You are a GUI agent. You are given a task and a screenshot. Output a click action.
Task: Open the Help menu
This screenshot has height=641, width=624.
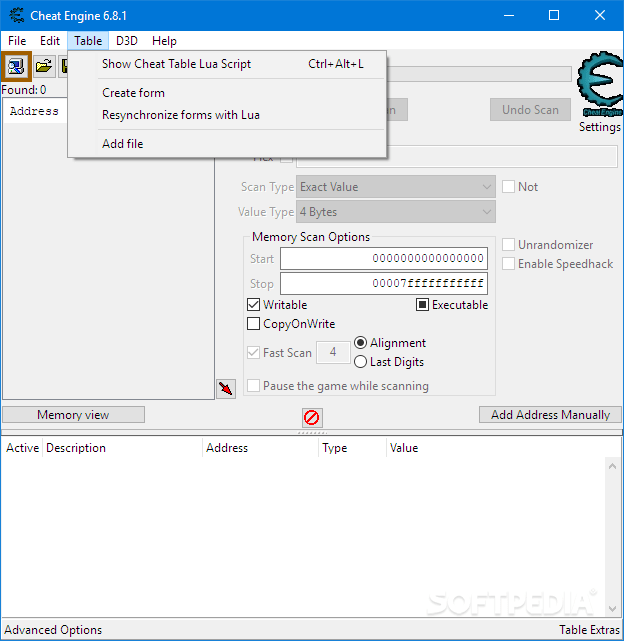(164, 41)
